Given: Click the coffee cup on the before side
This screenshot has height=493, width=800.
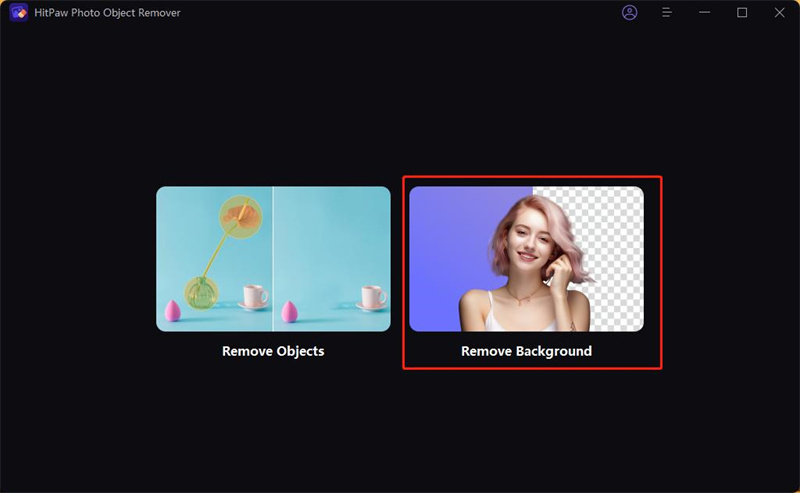Looking at the screenshot, I should point(255,297).
